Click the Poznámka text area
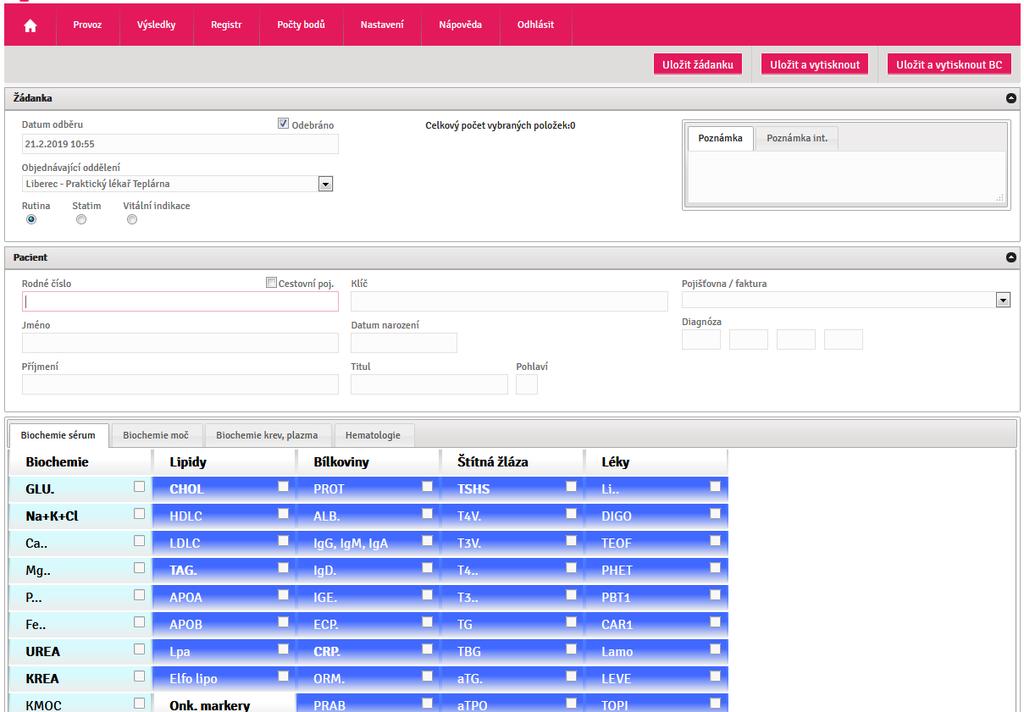1024x712 pixels. (847, 177)
